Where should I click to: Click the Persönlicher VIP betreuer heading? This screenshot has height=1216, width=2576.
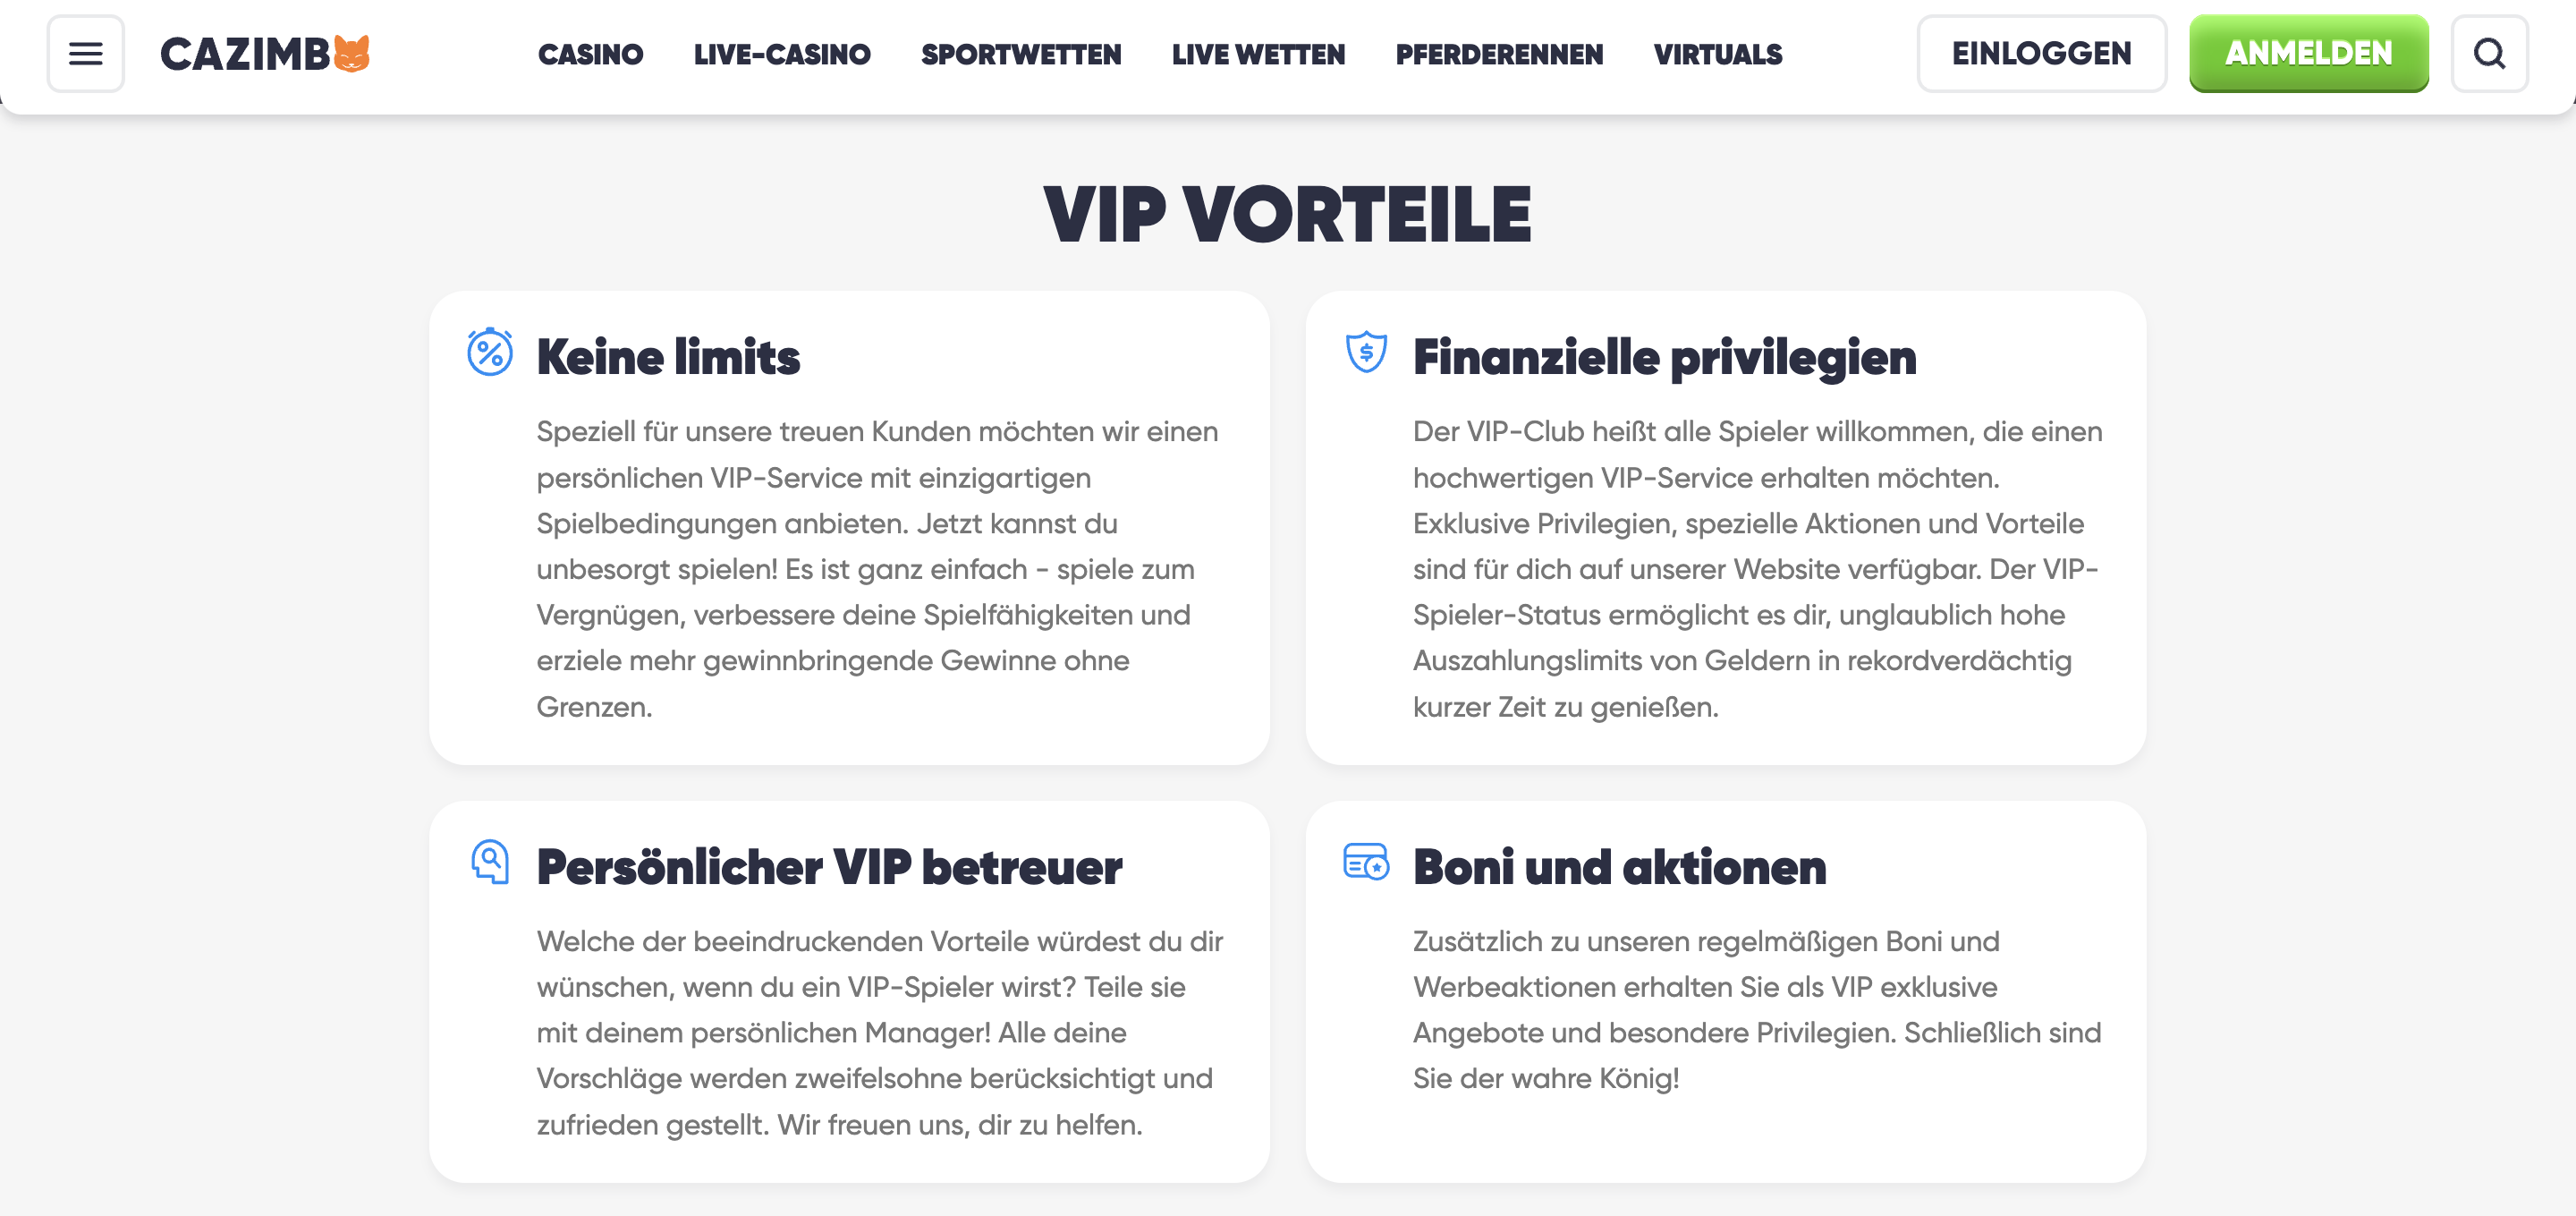tap(829, 867)
